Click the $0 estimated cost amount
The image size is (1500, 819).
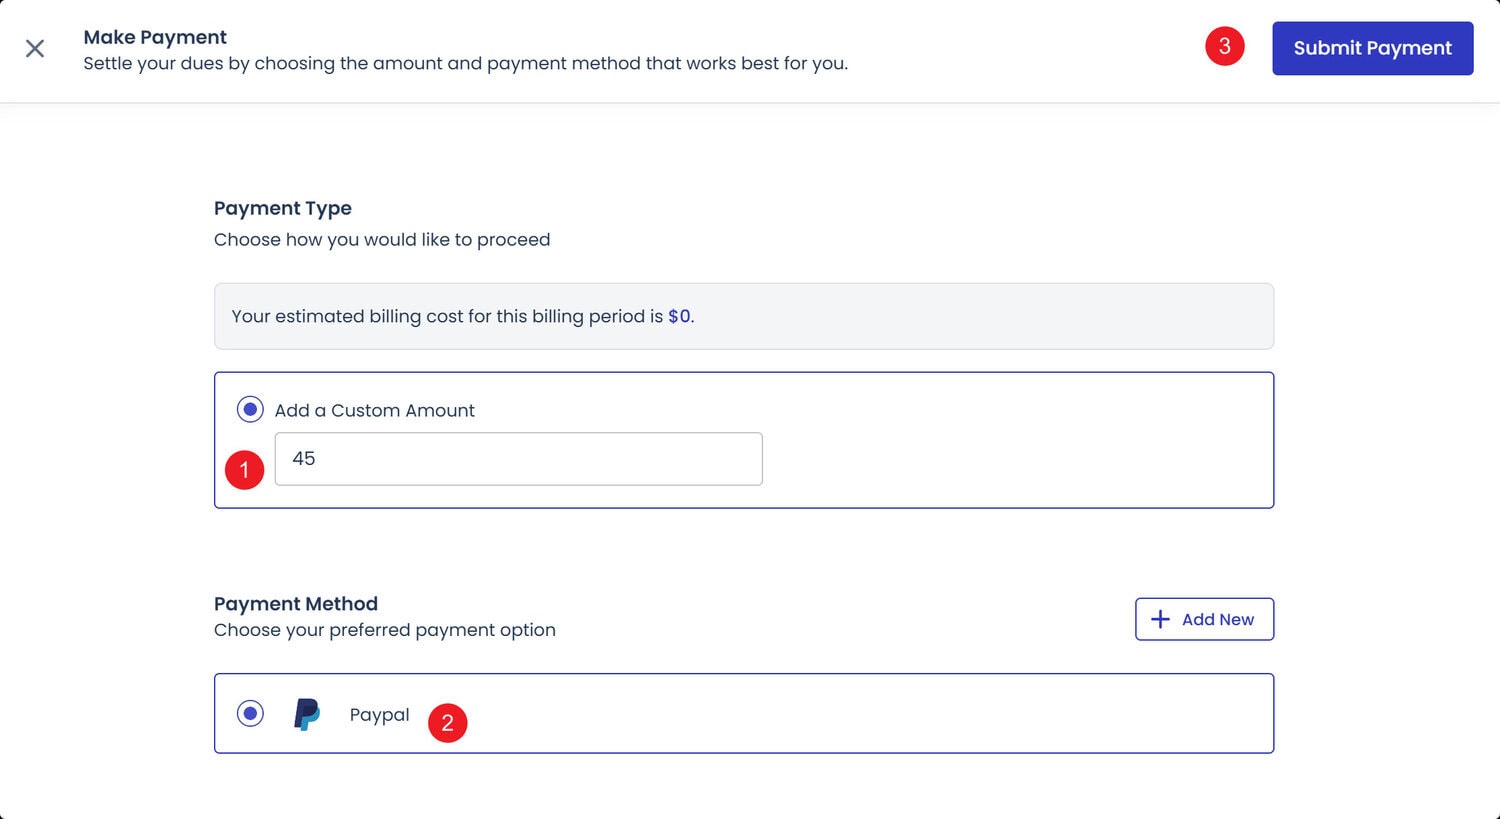[679, 316]
